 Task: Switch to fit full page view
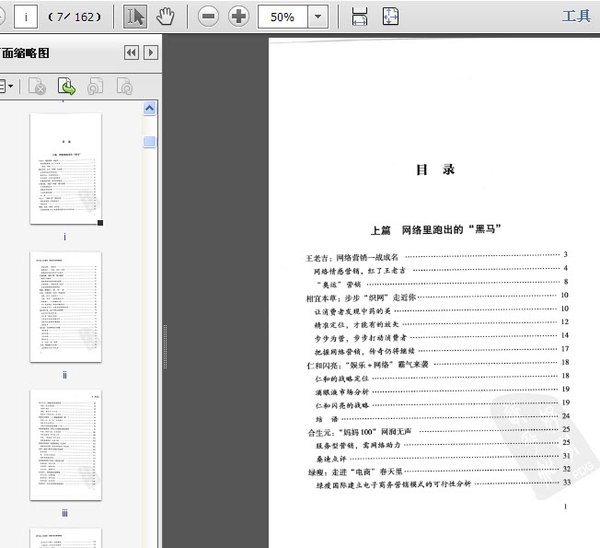[x=391, y=17]
